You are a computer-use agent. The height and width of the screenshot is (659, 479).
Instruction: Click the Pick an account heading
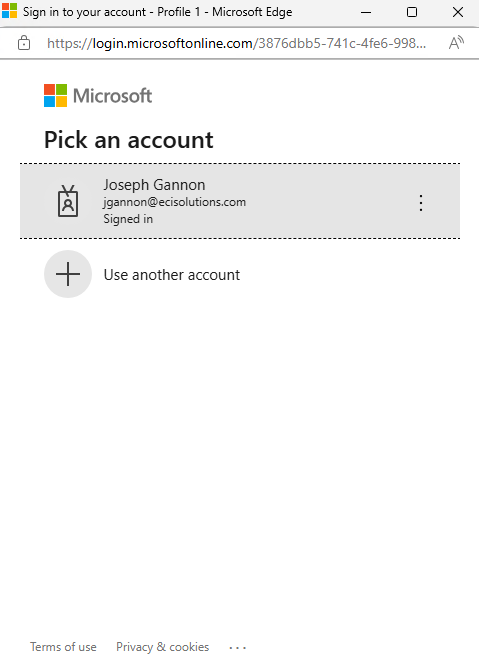[x=129, y=140]
